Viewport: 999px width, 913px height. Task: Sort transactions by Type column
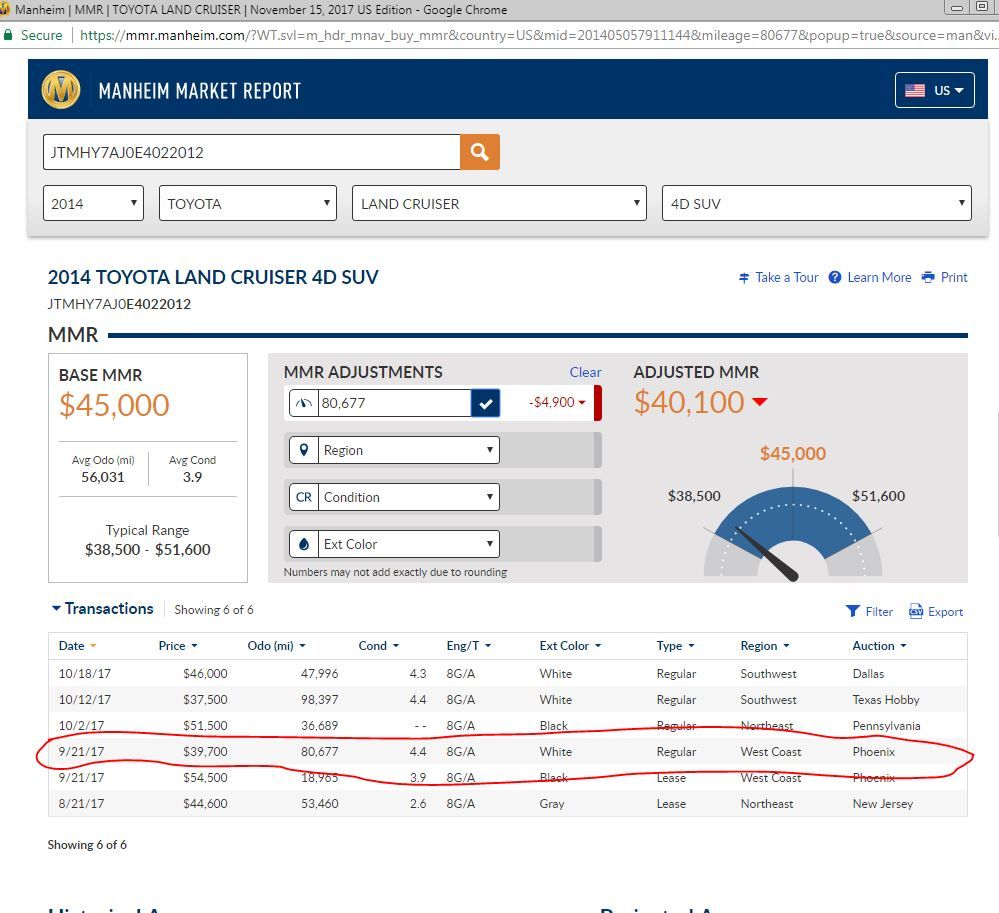[675, 645]
